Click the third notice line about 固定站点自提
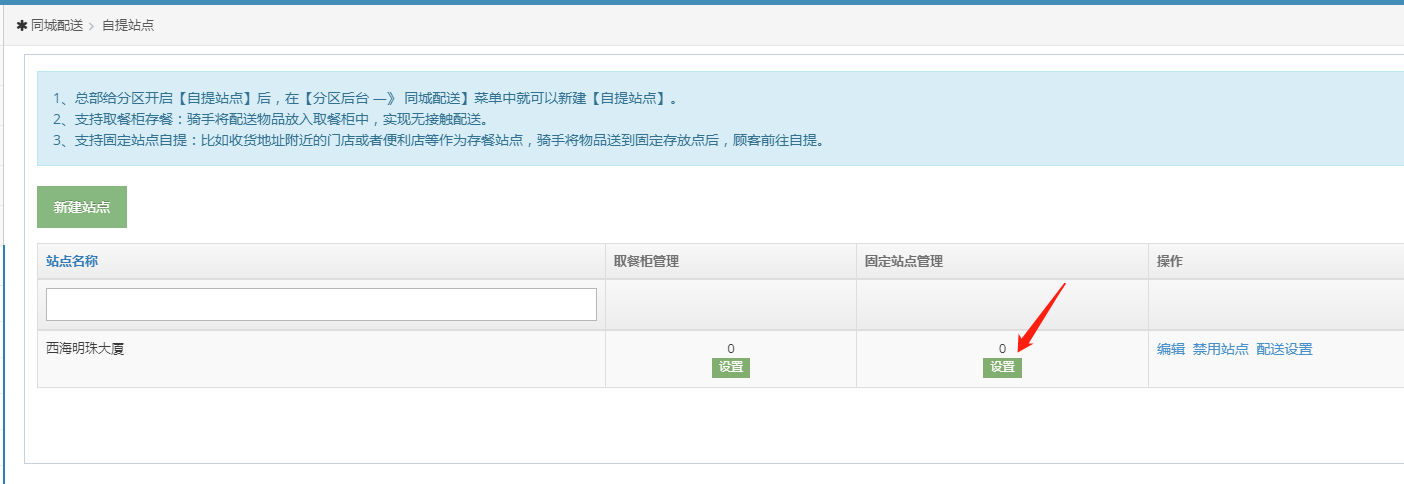 (x=440, y=140)
